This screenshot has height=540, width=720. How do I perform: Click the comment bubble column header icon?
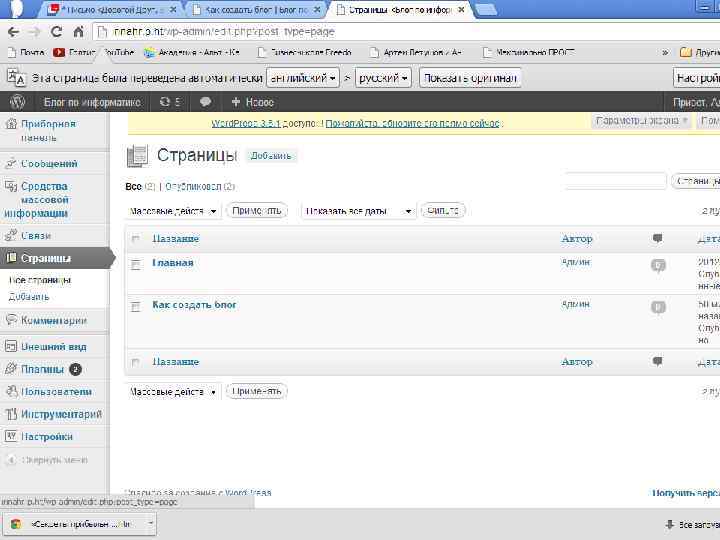658,238
